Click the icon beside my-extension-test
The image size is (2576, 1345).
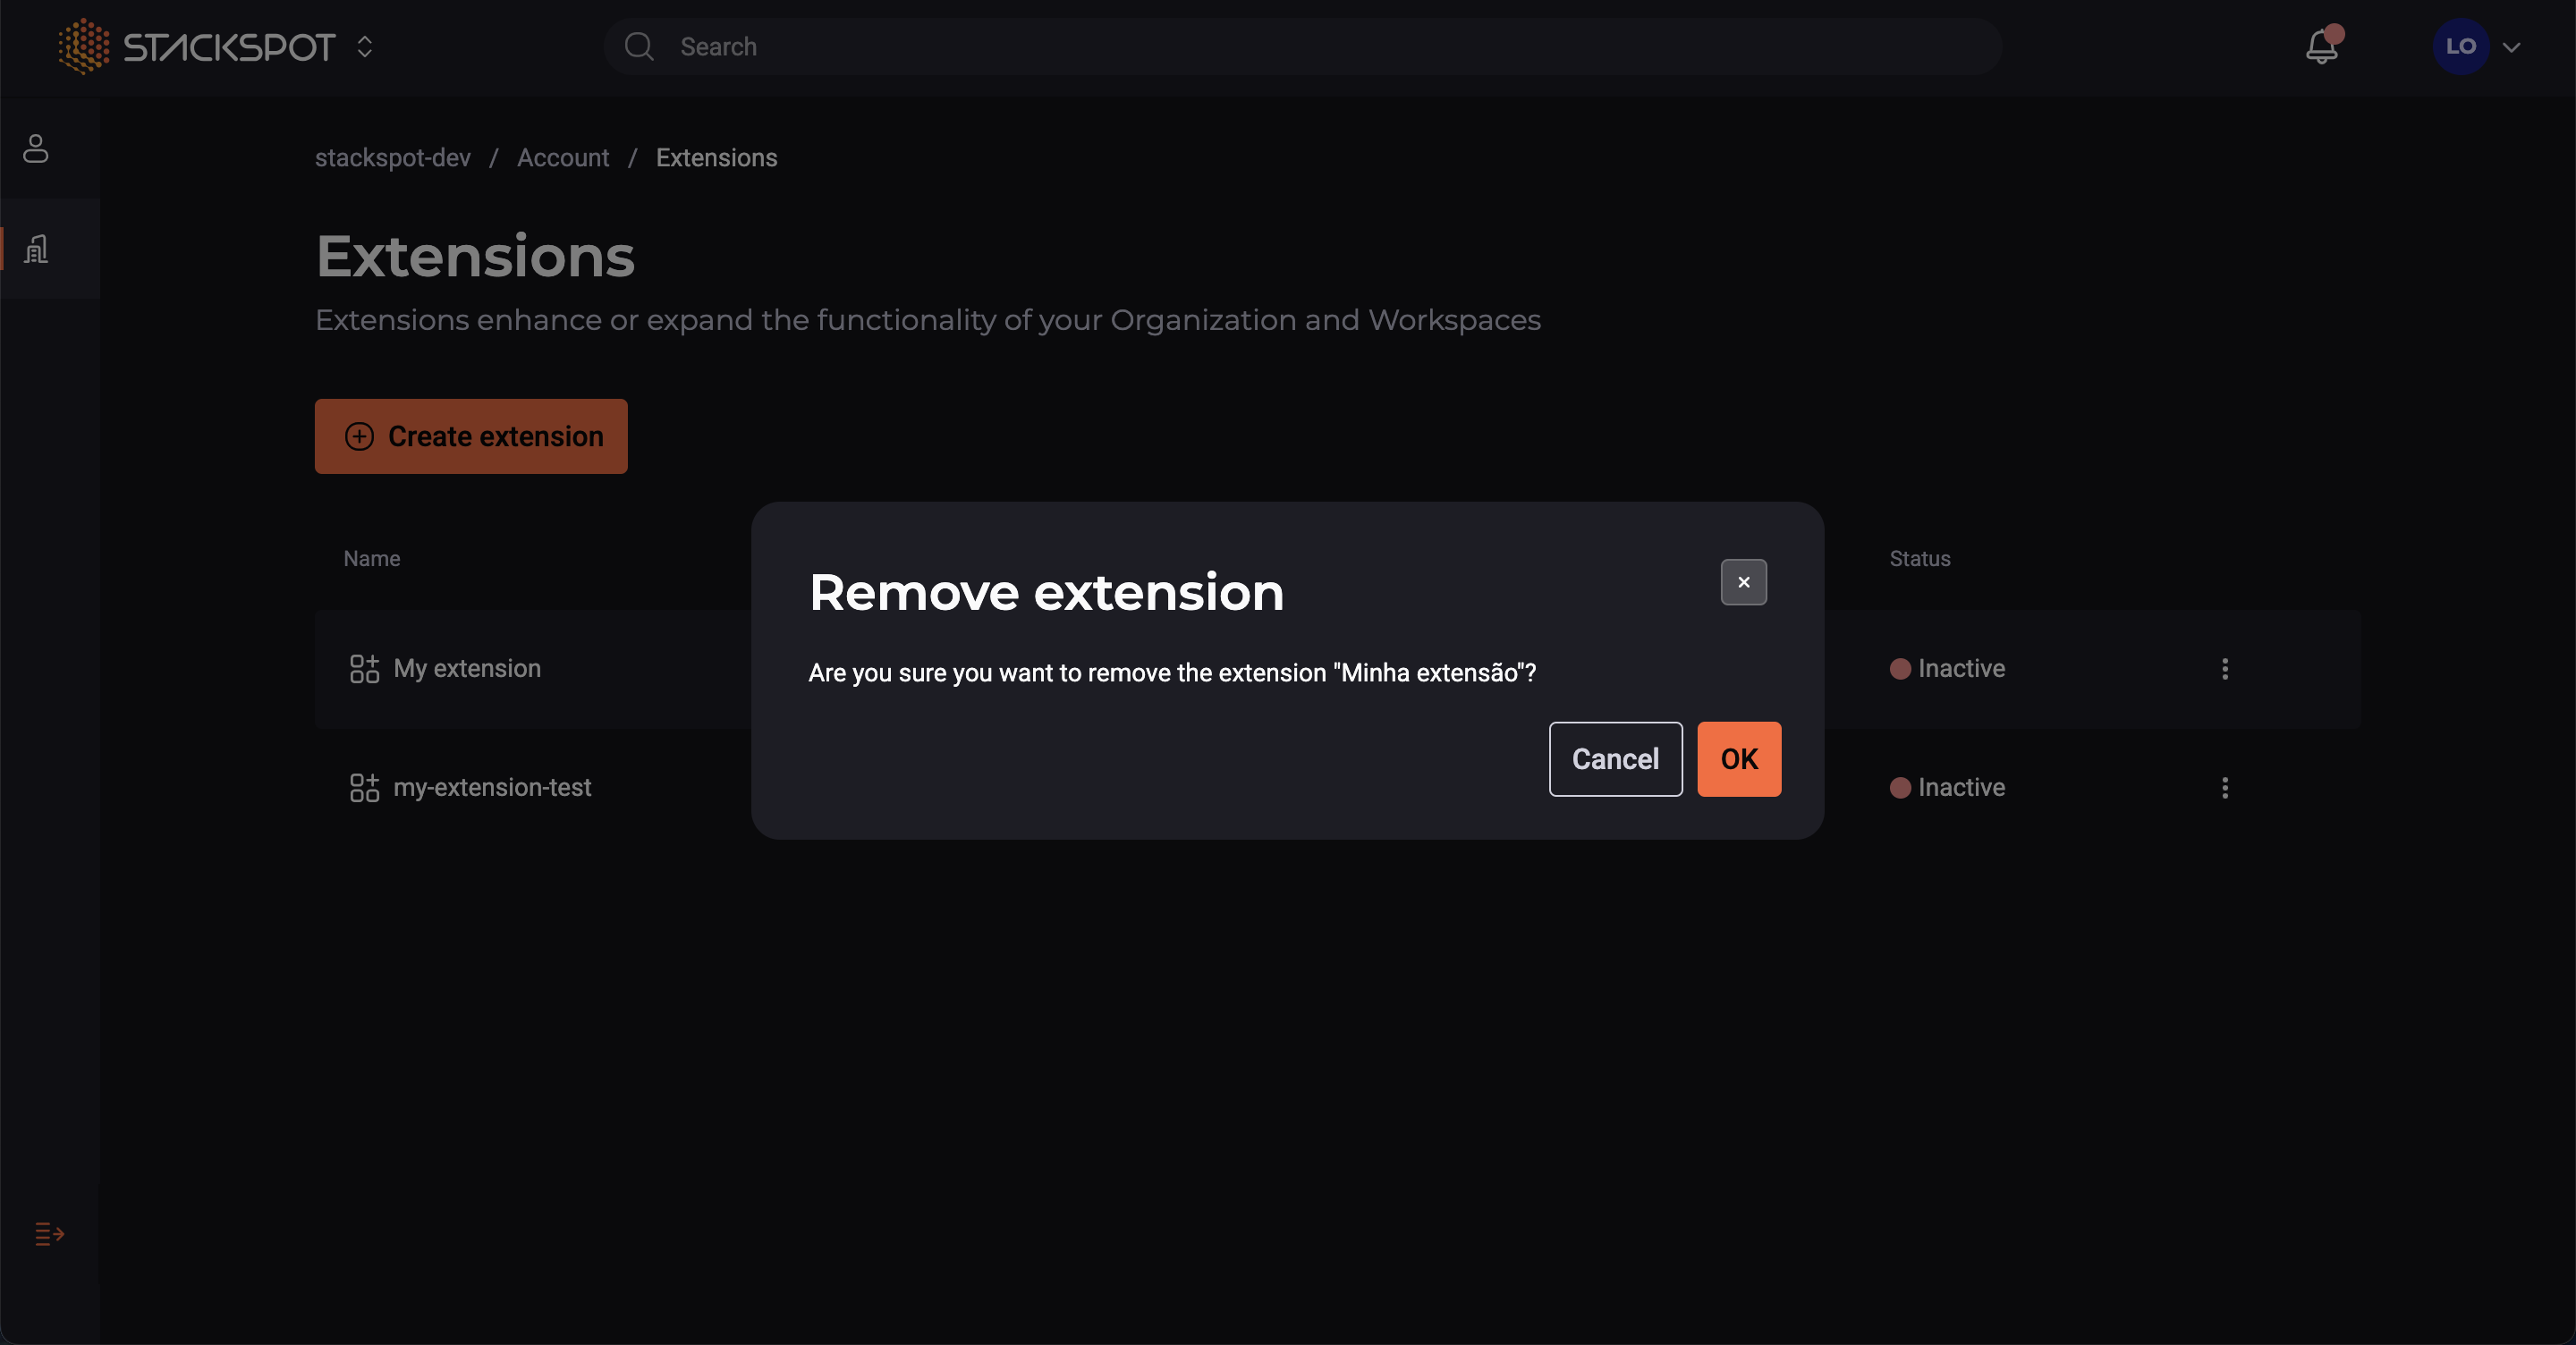[x=364, y=787]
